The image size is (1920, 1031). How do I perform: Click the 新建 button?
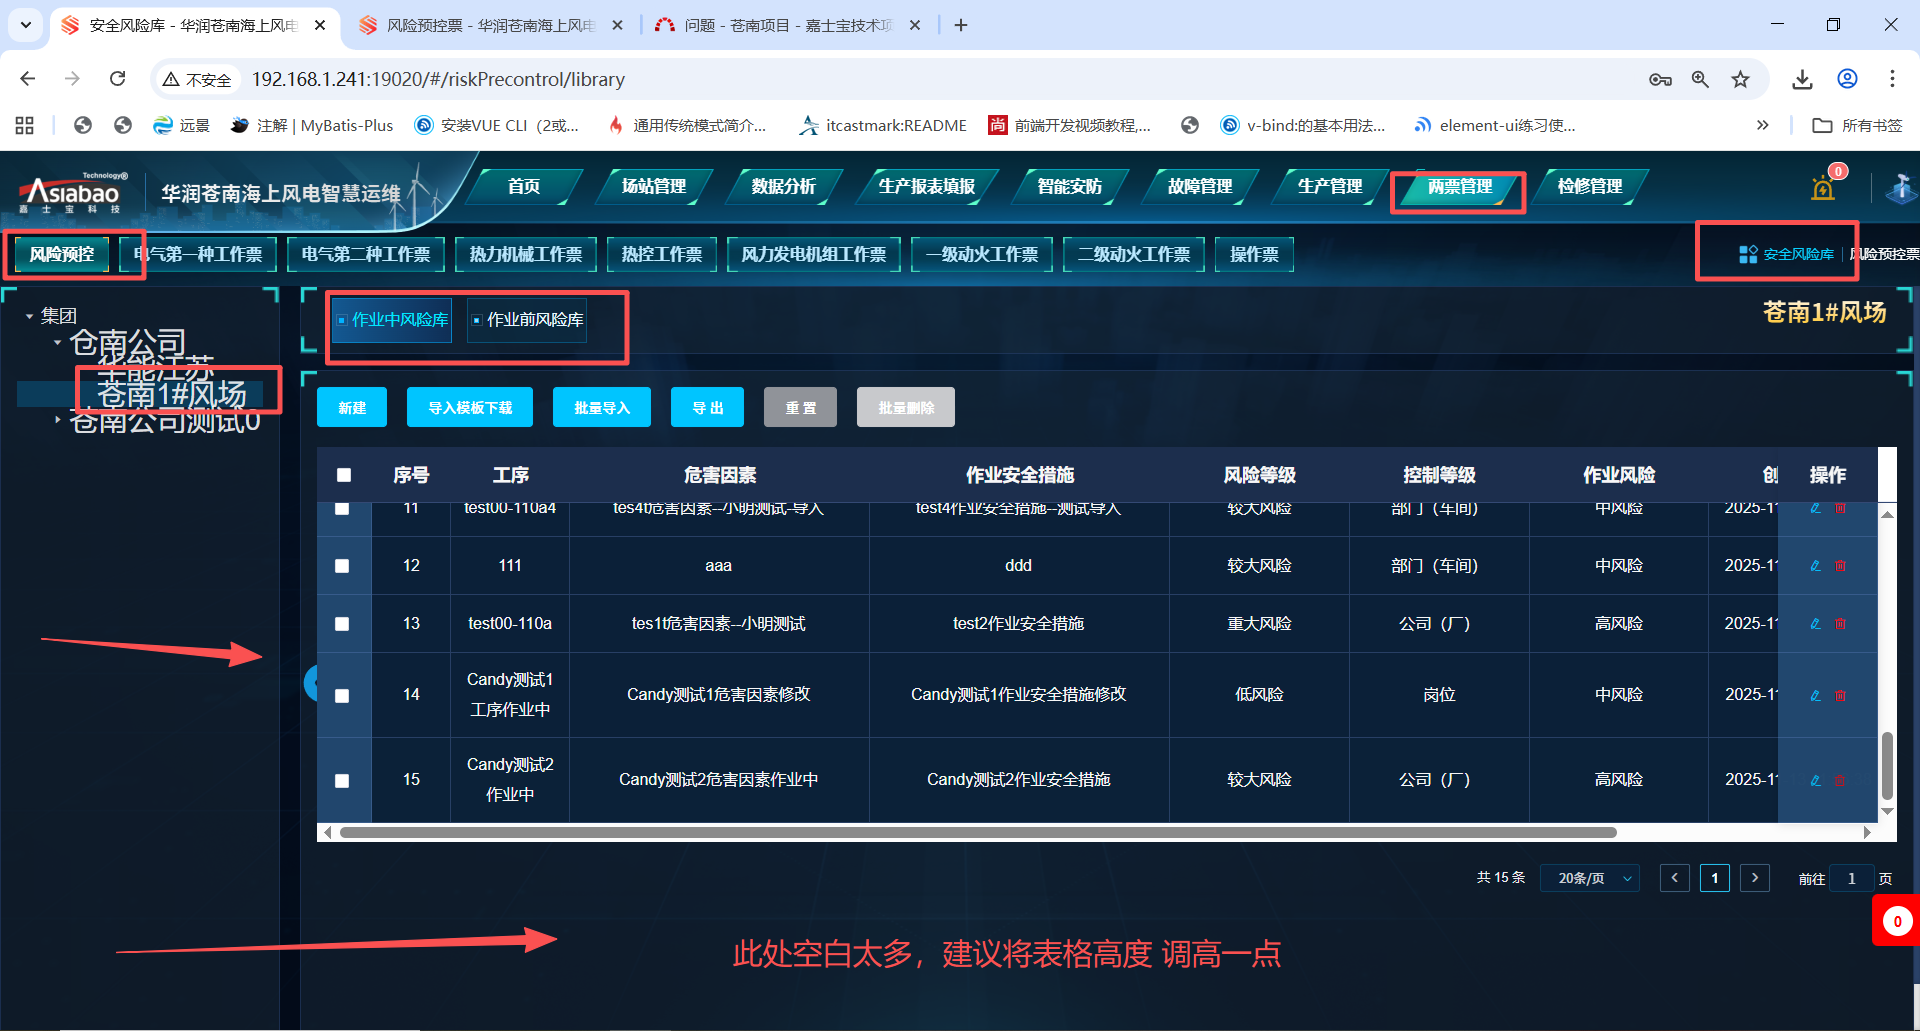pos(352,408)
